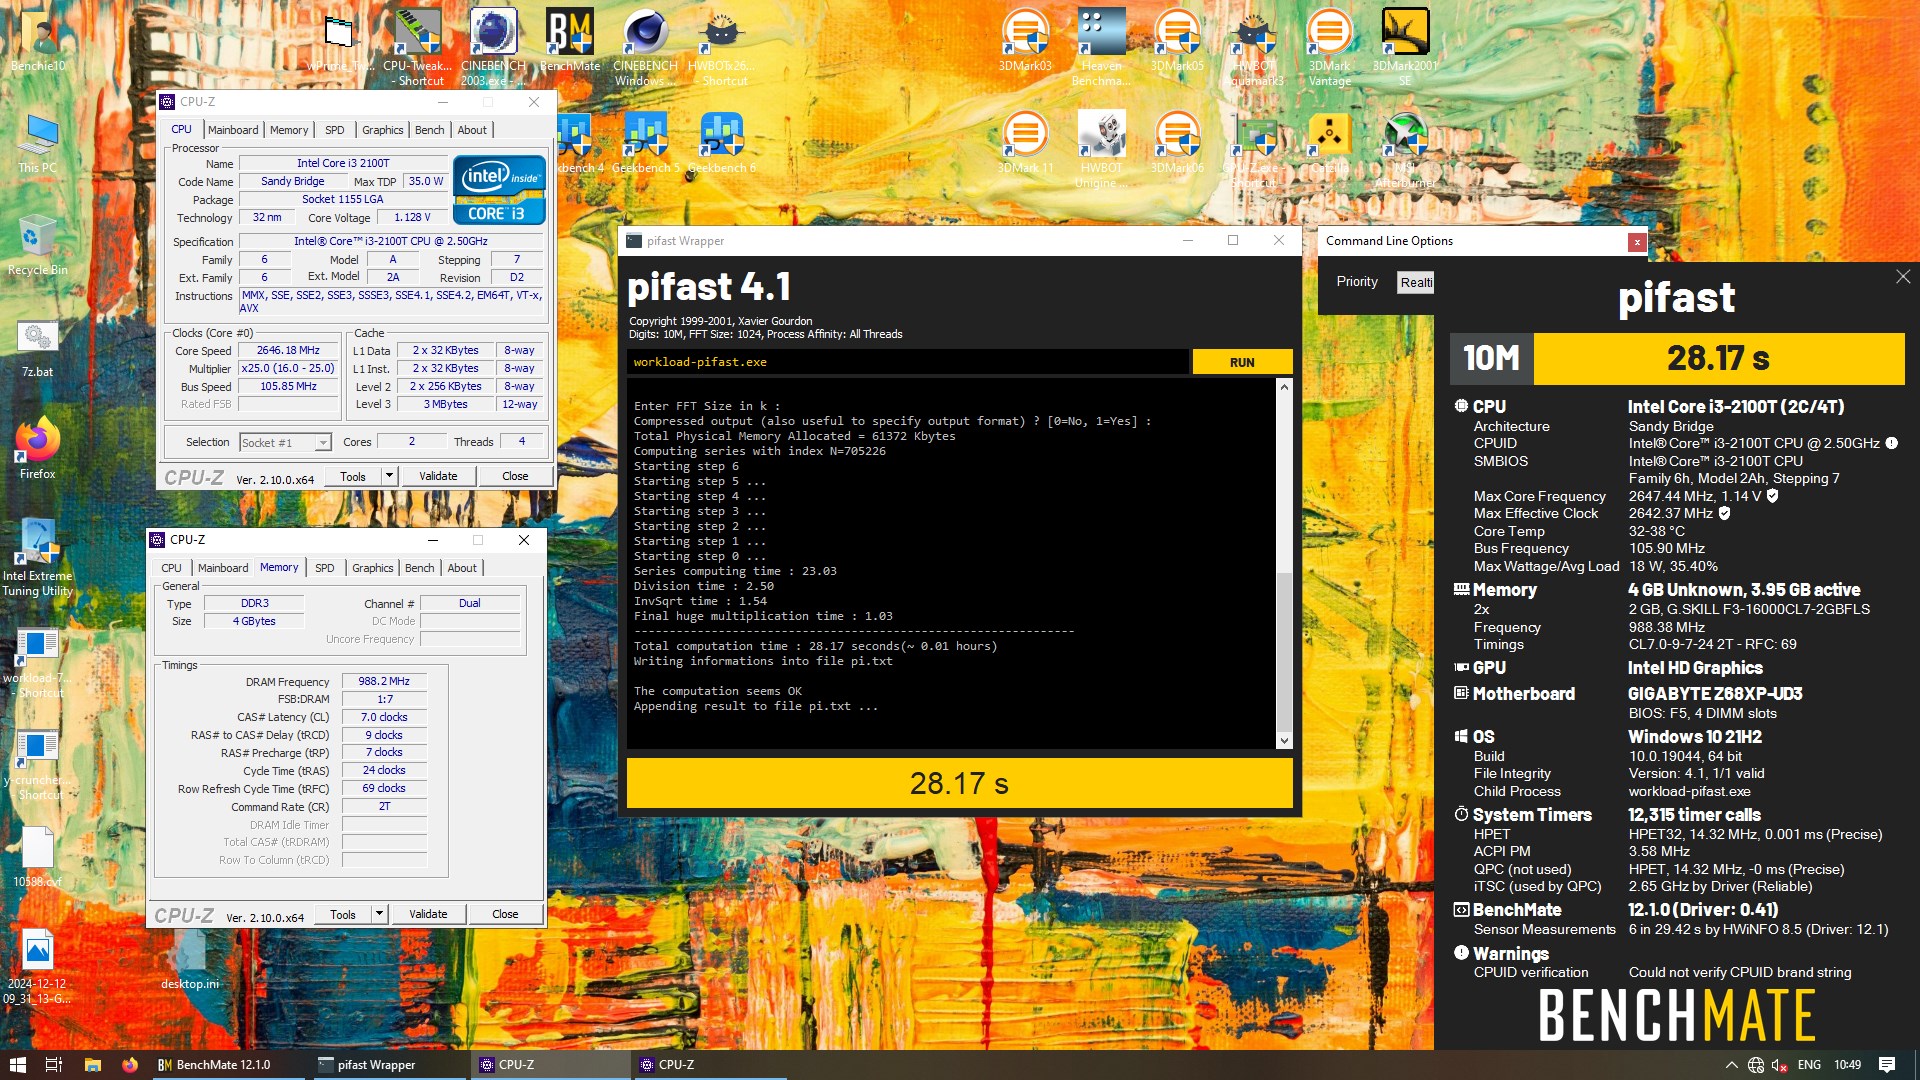1920x1080 pixels.
Task: Click CPUID info warning icon in BenchMate
Action: tap(1891, 443)
